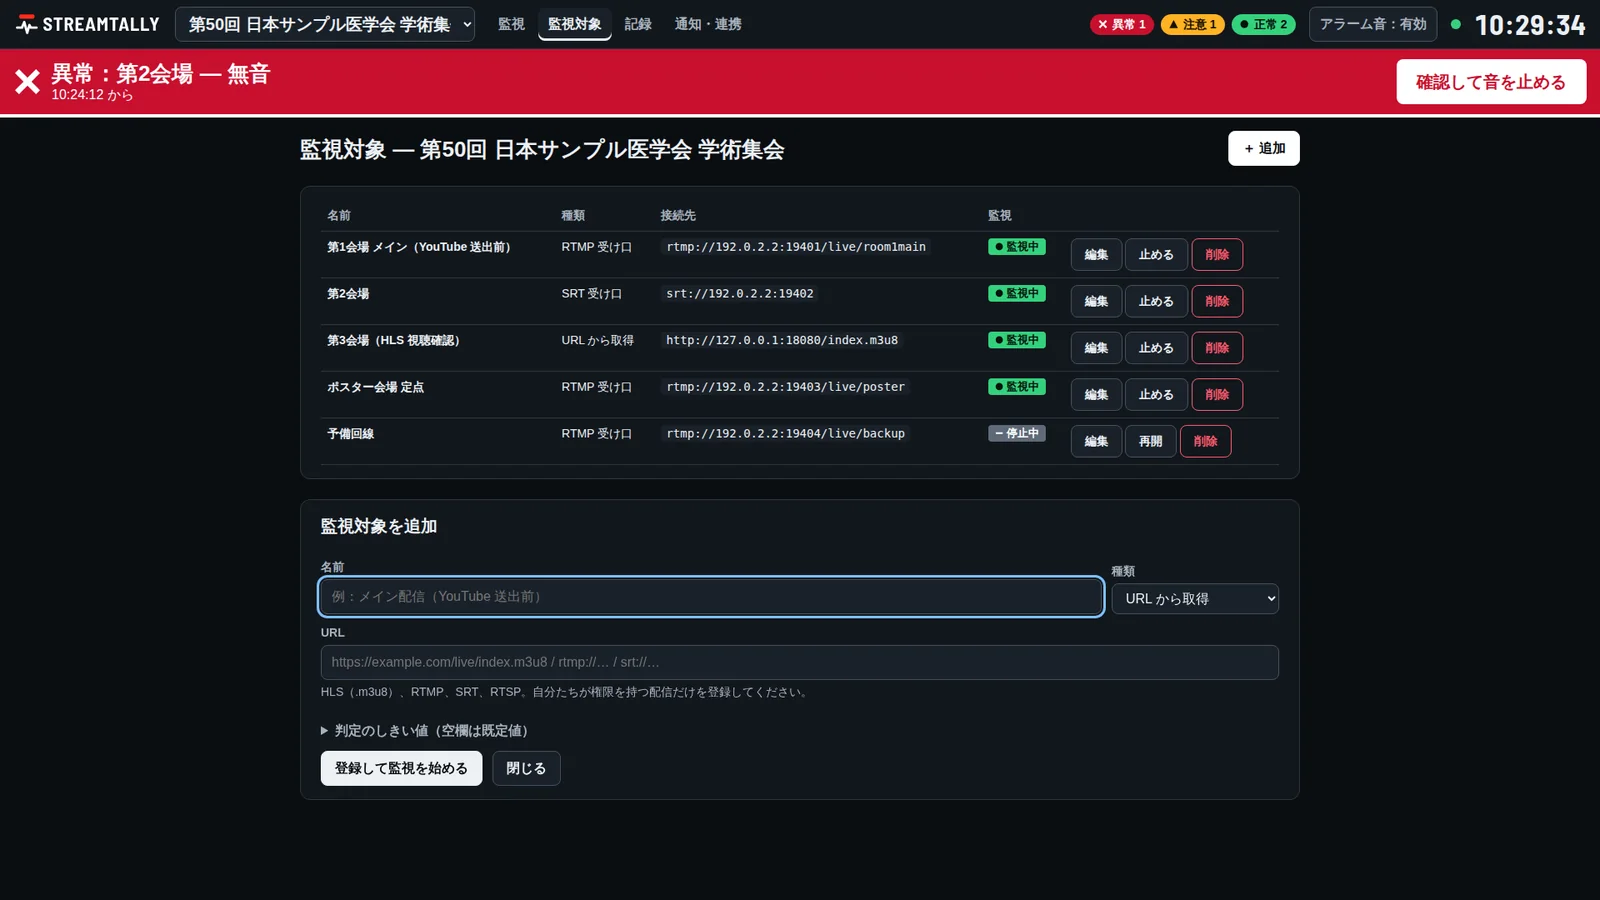
Task: Click the URL から取得 cell in 第3会場 row
Action: coord(597,341)
